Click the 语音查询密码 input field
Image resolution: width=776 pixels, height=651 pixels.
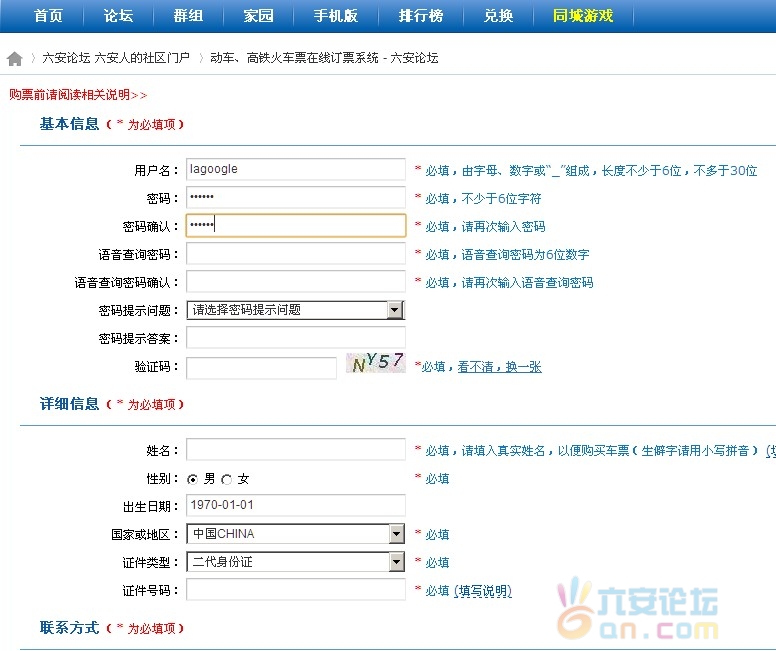296,253
